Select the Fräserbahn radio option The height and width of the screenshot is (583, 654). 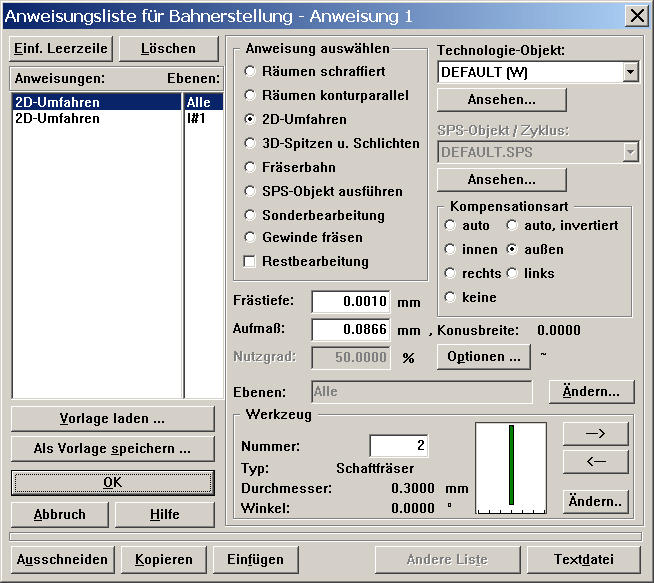(x=250, y=167)
